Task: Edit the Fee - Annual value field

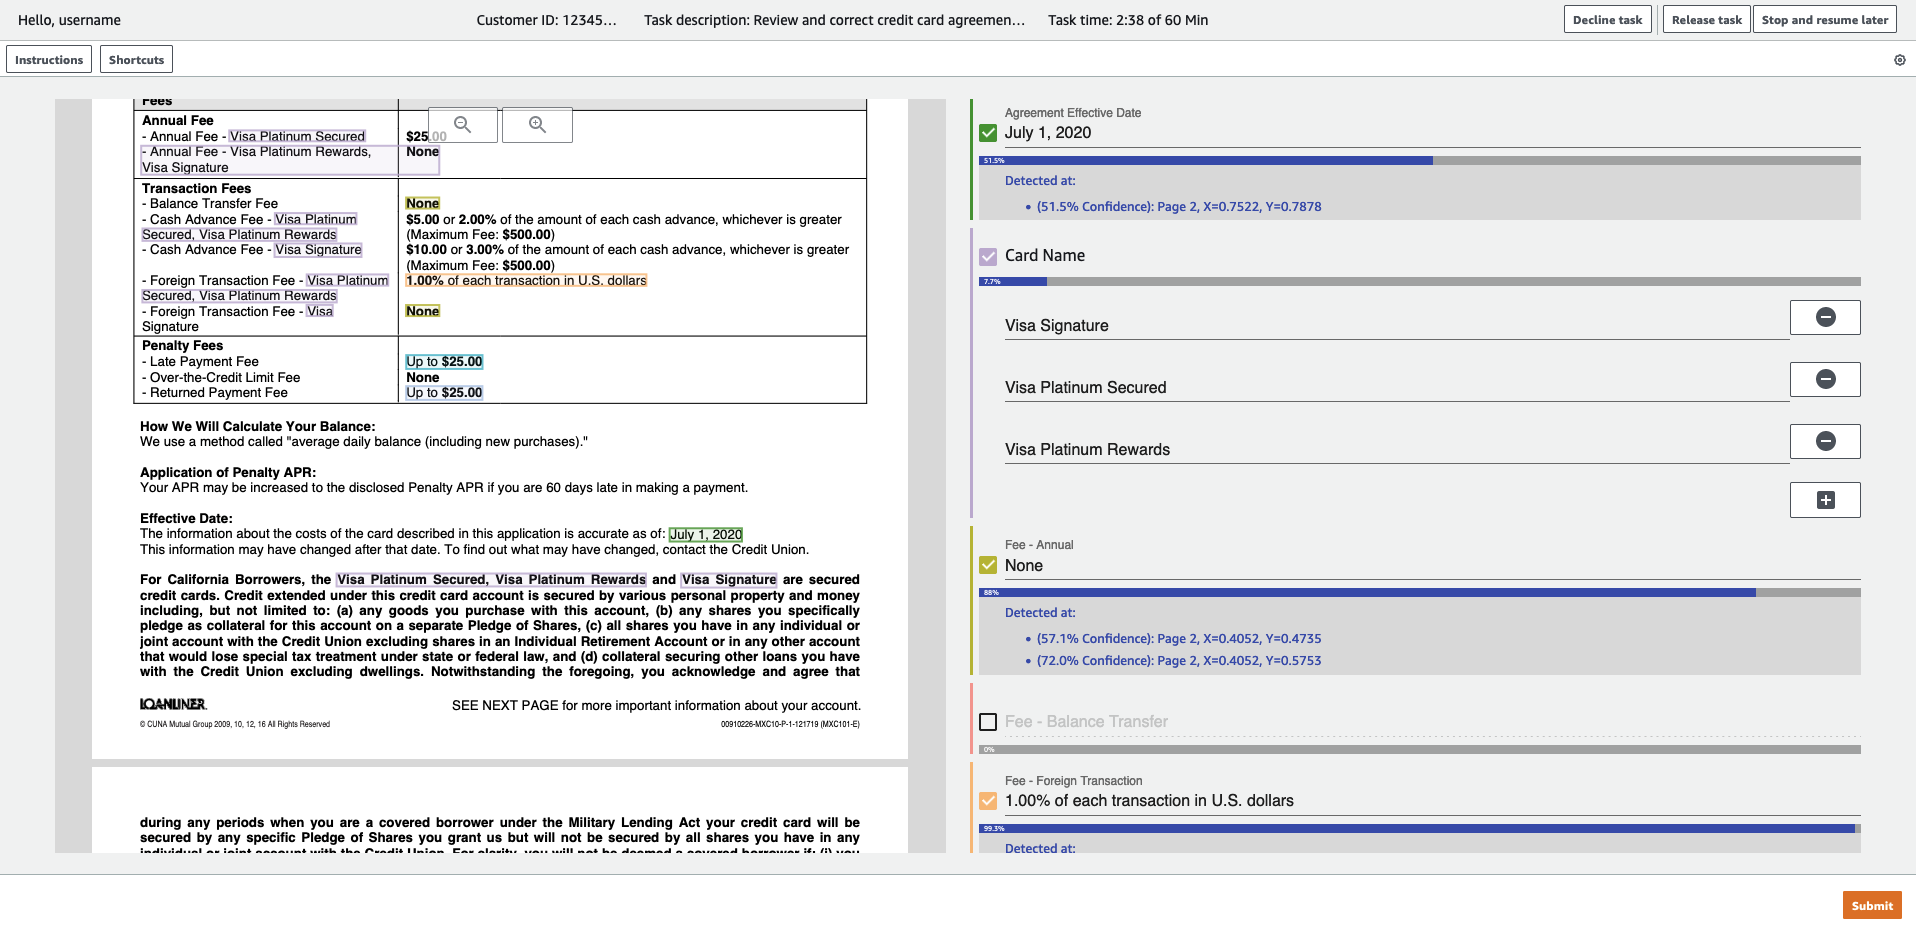Action: 1432,566
